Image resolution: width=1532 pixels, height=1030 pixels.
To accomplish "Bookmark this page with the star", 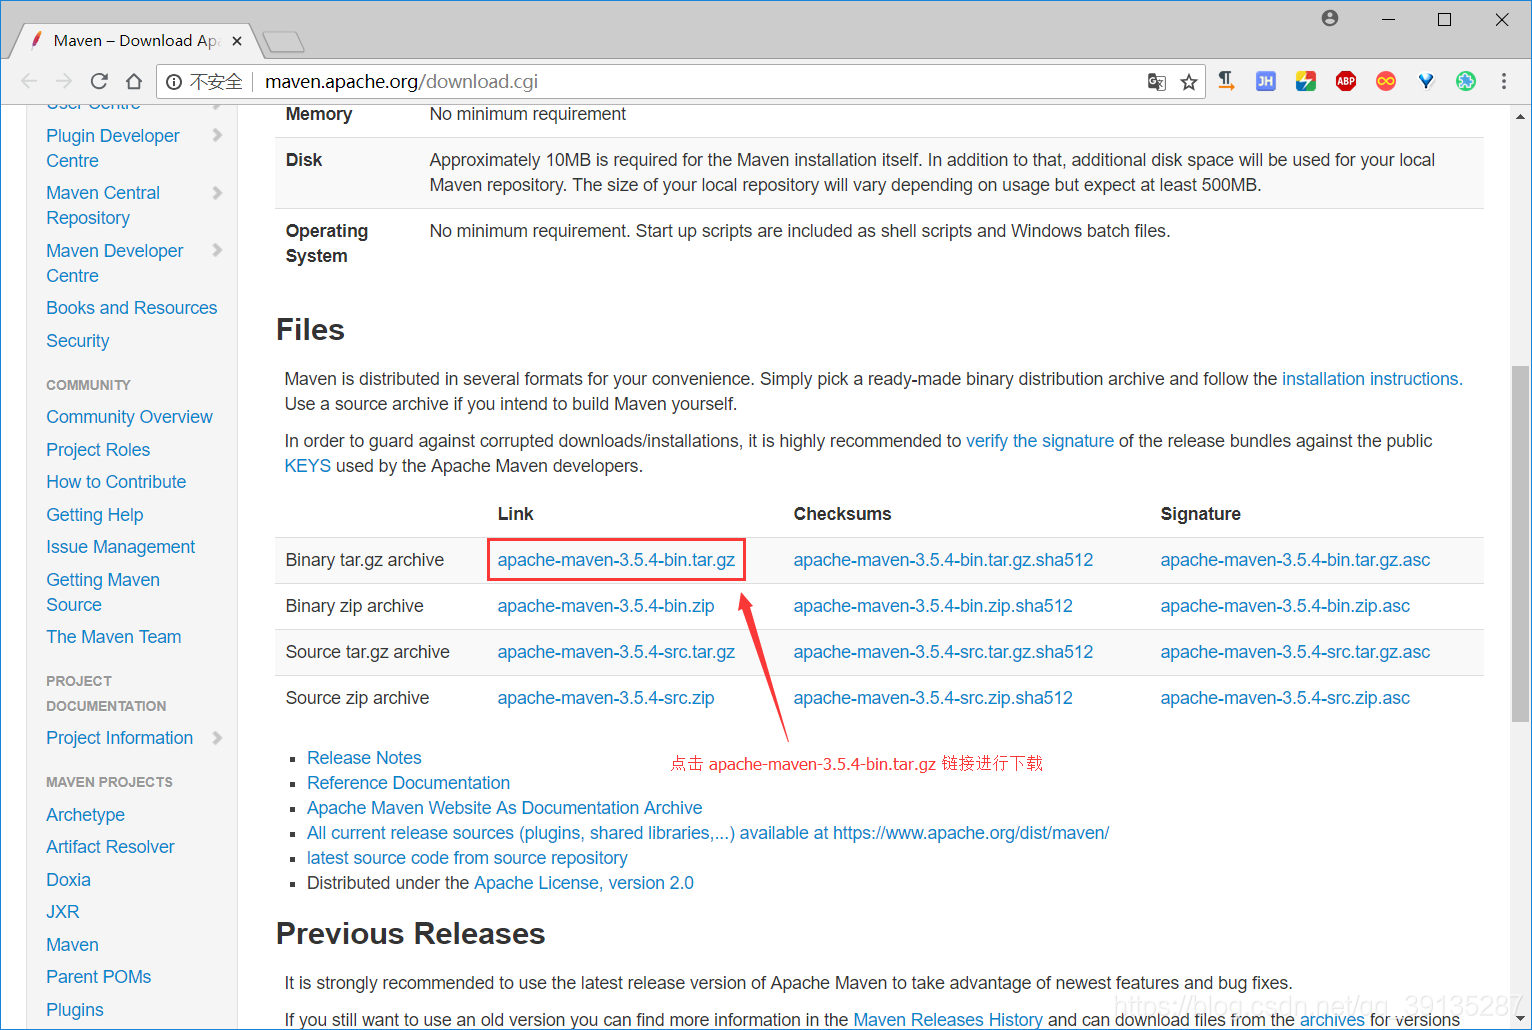I will click(x=1189, y=82).
